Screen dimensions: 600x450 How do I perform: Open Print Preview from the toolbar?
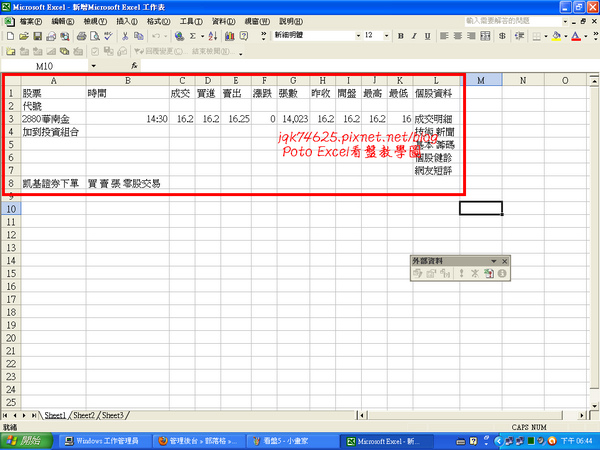[95, 36]
